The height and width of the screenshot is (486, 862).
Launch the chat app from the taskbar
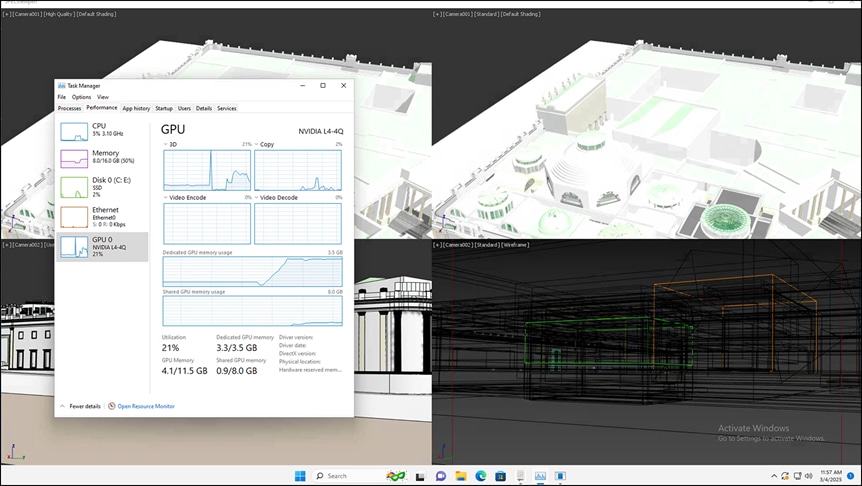[440, 476]
